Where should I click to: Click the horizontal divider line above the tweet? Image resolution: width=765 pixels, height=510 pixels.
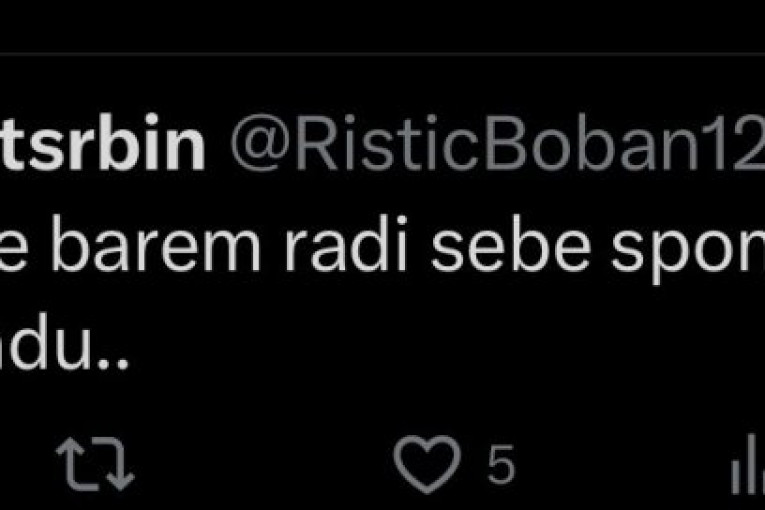pos(382,53)
